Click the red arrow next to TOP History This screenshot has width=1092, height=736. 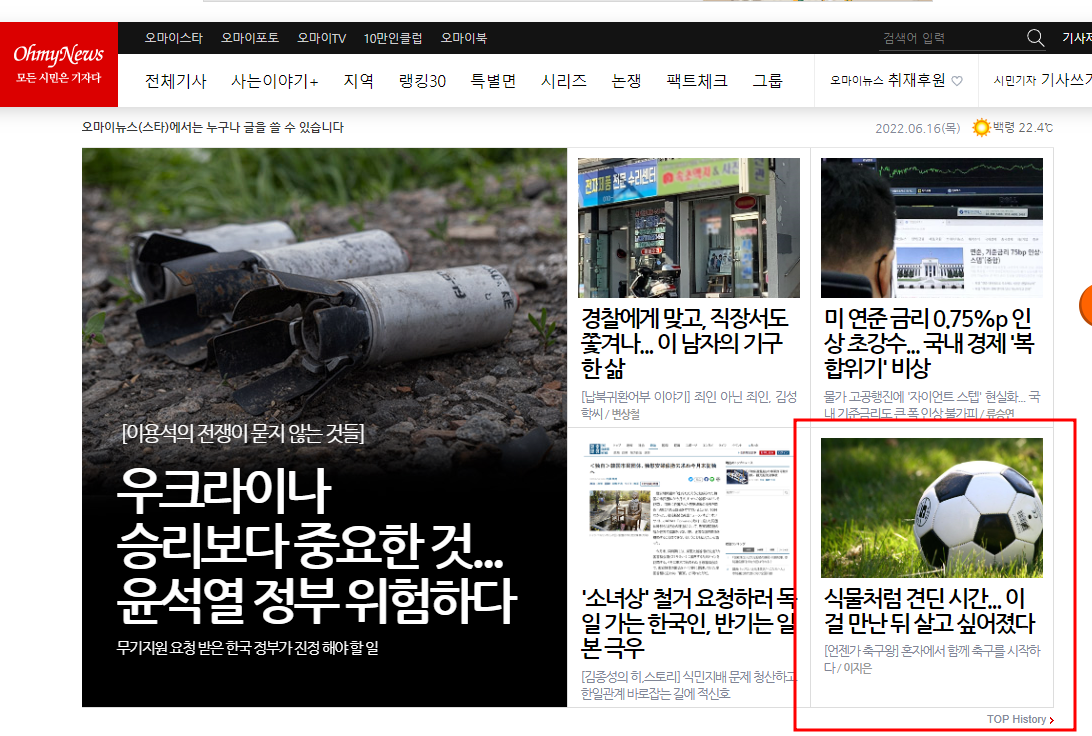1052,720
